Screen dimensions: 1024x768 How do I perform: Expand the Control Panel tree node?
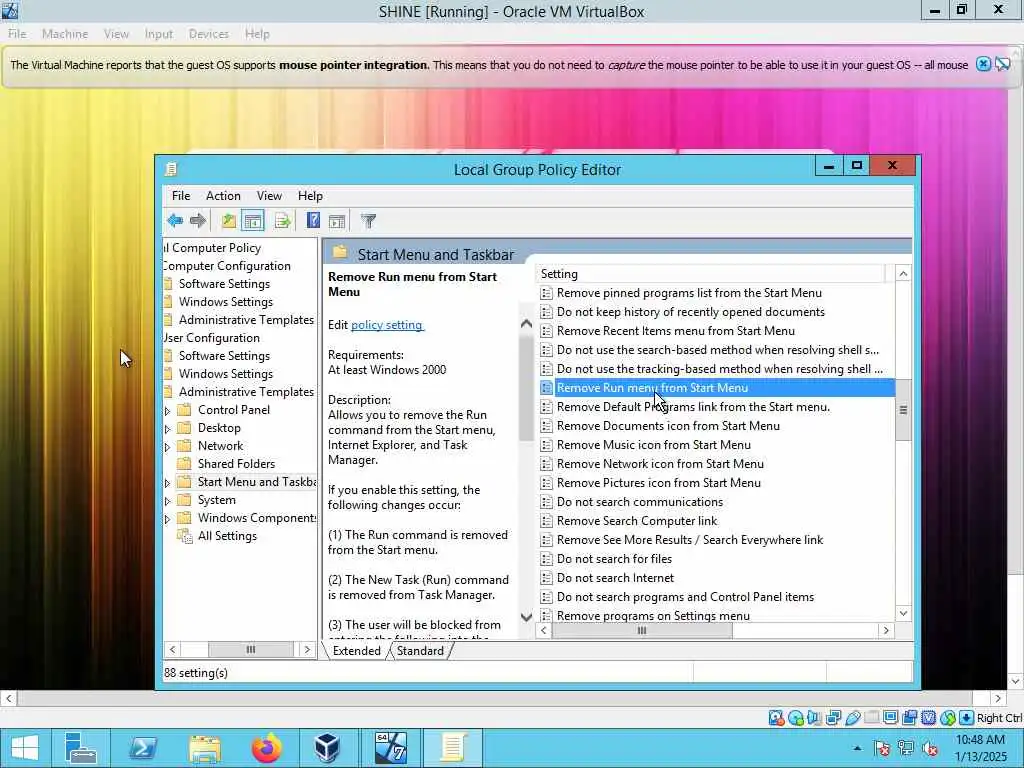pos(167,411)
